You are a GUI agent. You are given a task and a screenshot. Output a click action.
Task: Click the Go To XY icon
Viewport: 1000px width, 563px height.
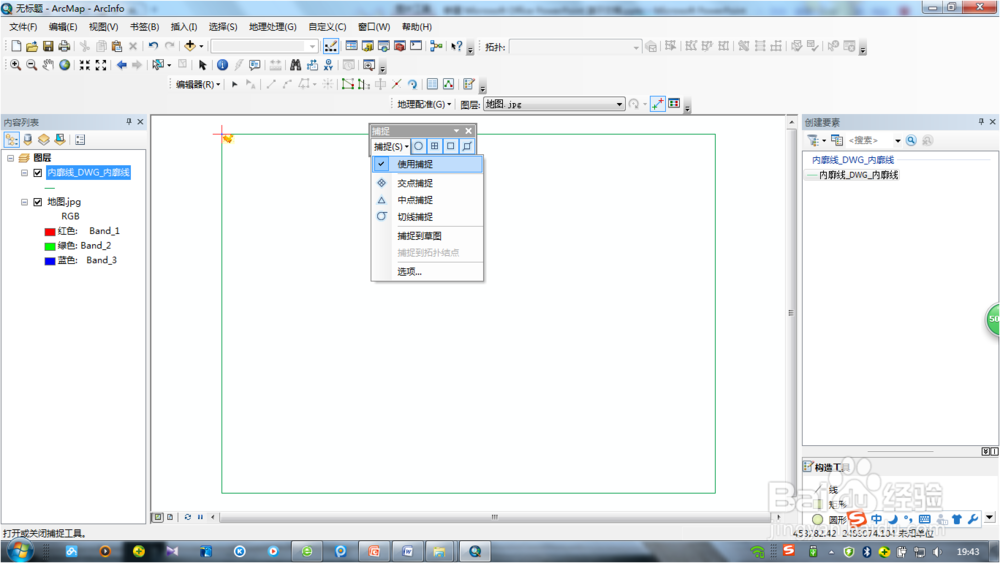click(328, 65)
